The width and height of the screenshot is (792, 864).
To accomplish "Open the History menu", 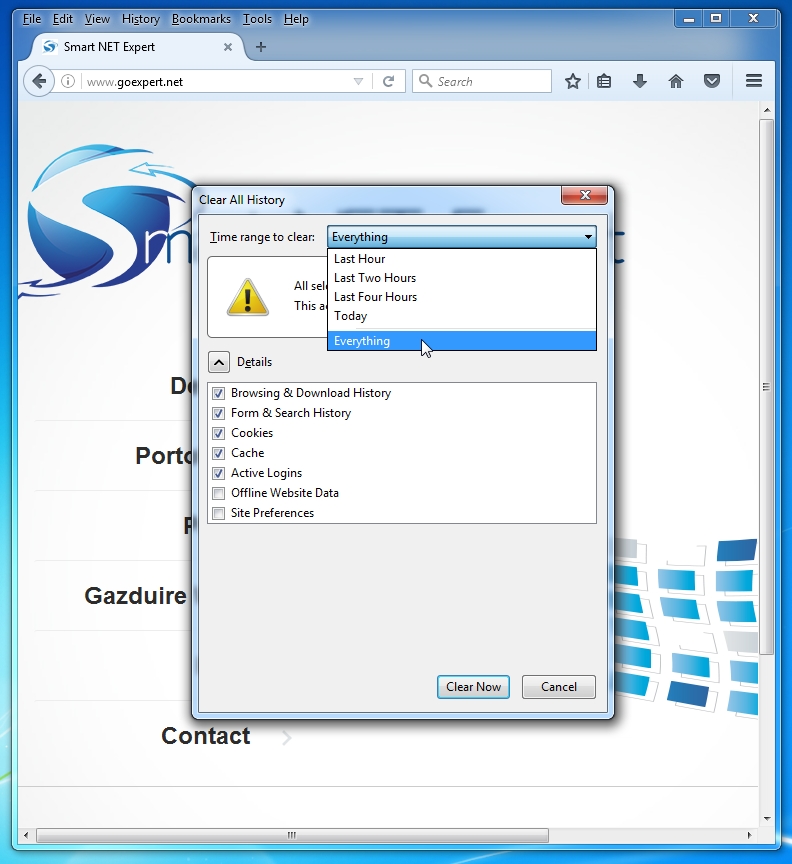I will (140, 19).
